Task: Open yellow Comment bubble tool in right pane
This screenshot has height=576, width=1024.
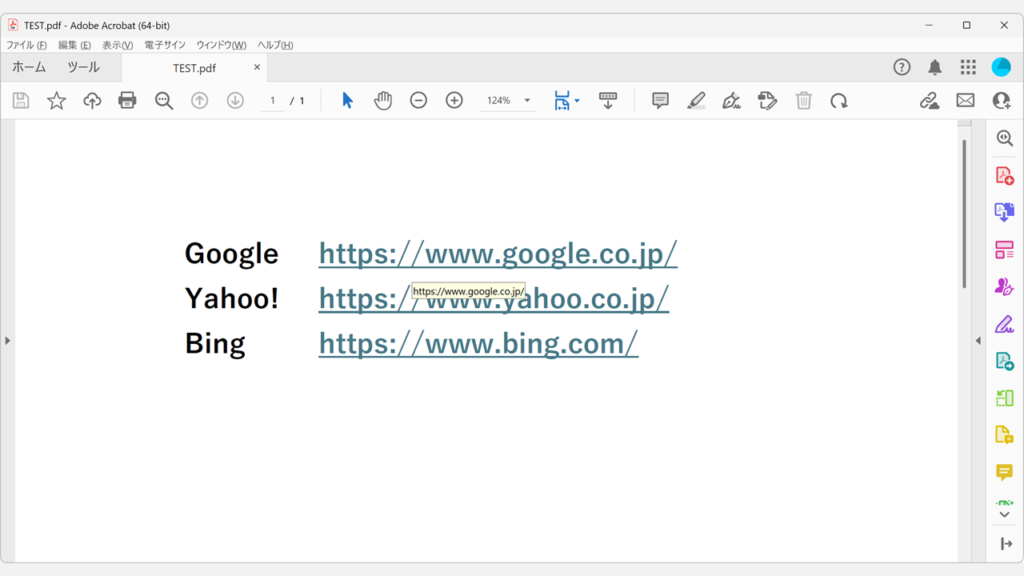Action: pyautogui.click(x=1004, y=472)
